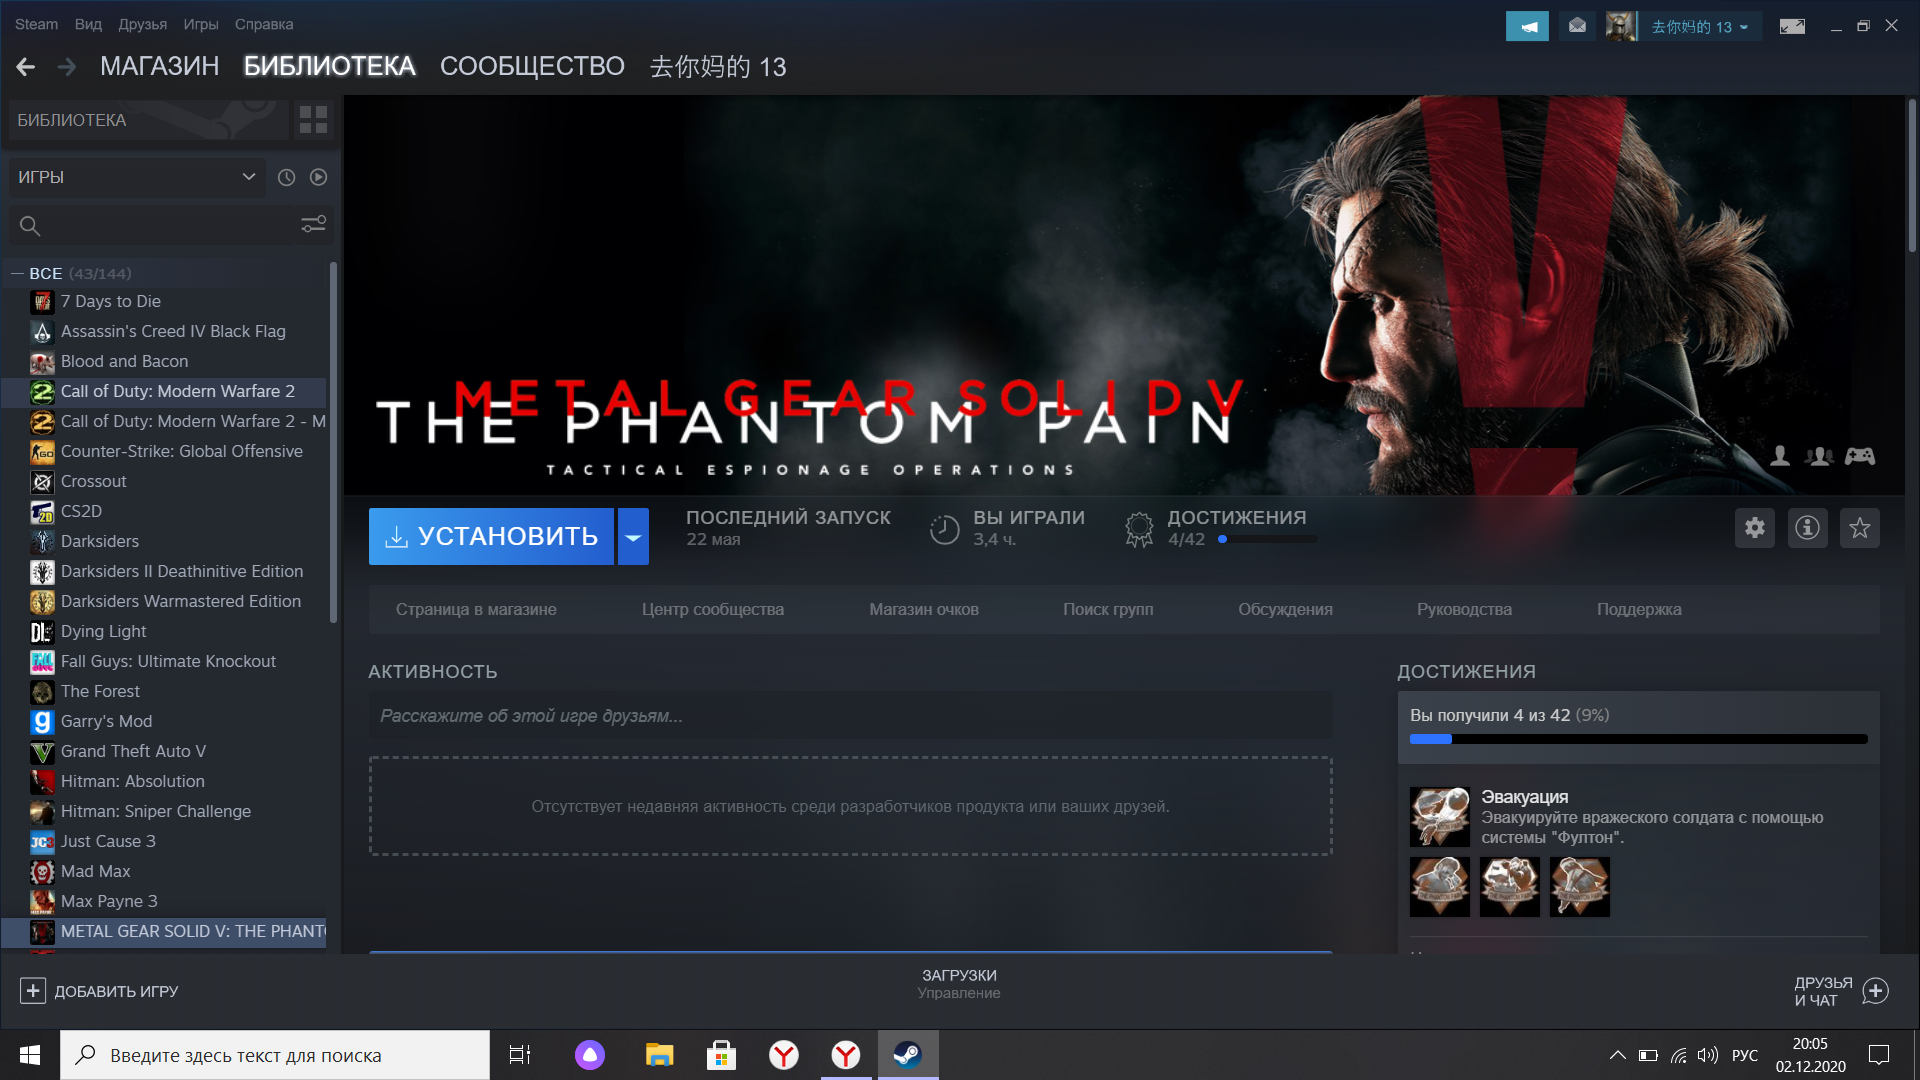1920x1080 pixels.
Task: Select Counter-Strike: Global Offensive
Action: pos(182,451)
